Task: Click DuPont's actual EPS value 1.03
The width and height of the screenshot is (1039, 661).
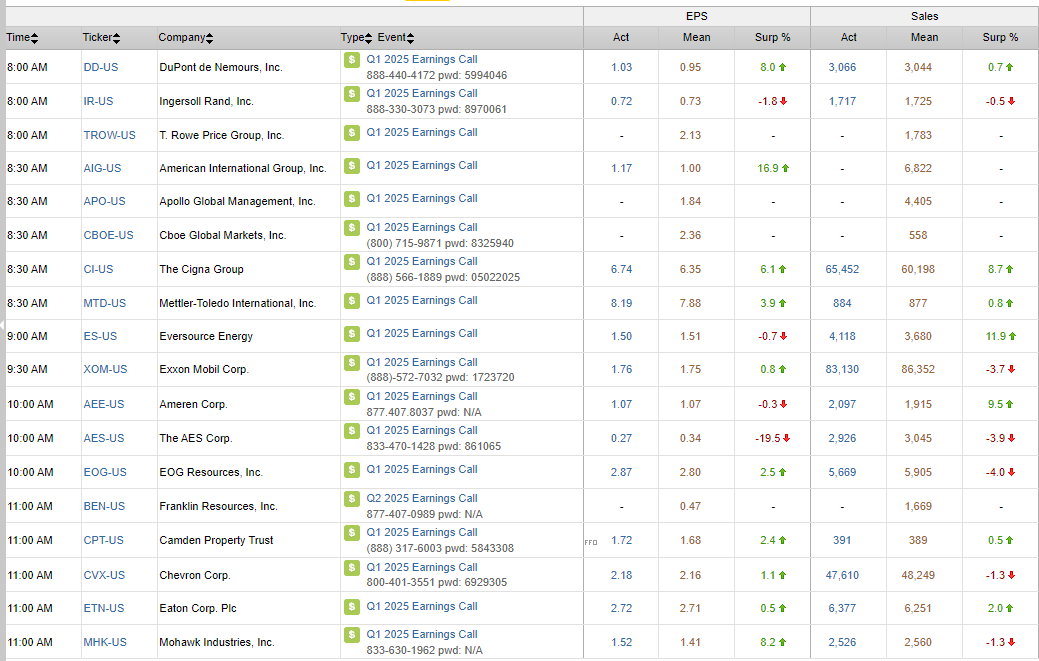Action: (622, 68)
